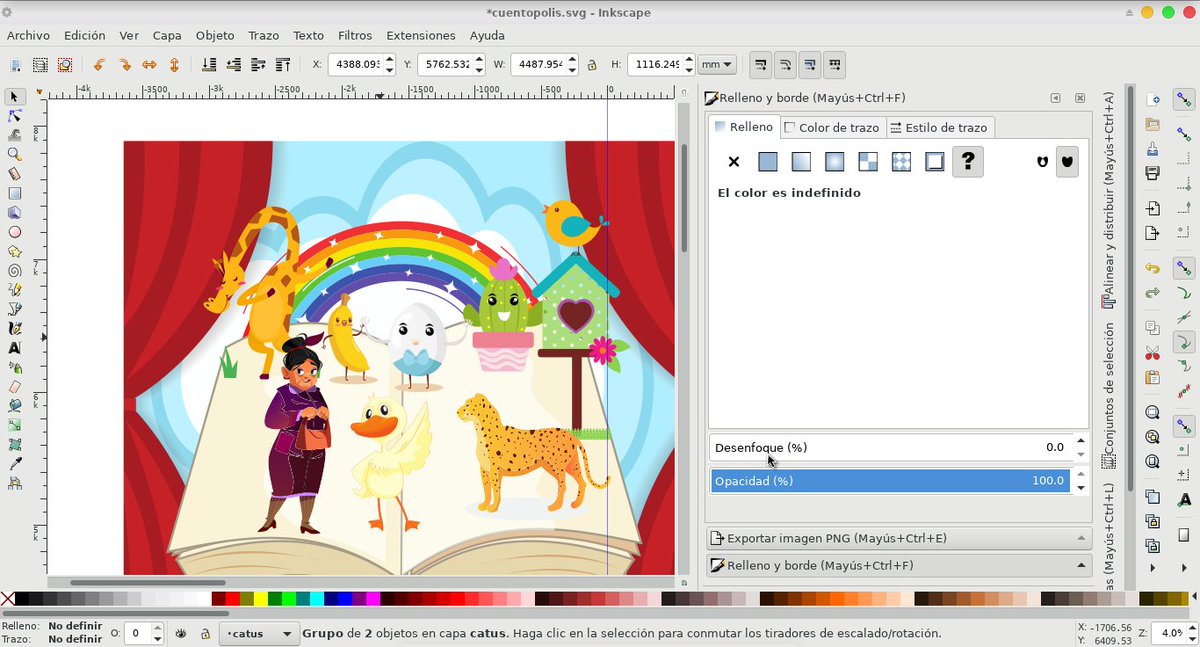
Task: Toggle layer visibility eye in status bar
Action: pos(181,633)
